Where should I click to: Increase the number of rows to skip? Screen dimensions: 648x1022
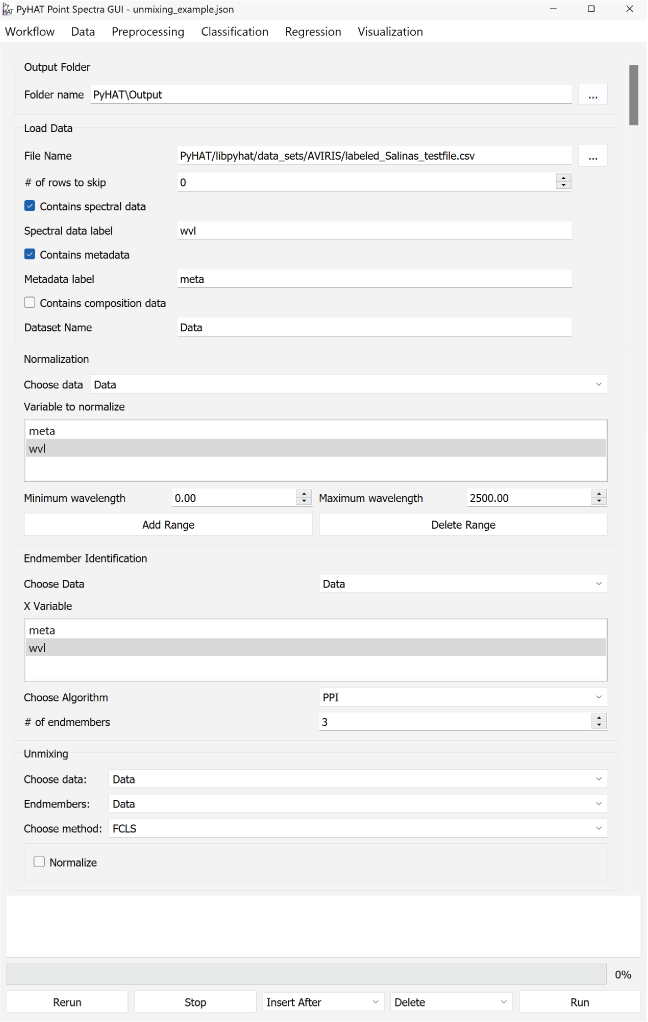(564, 178)
